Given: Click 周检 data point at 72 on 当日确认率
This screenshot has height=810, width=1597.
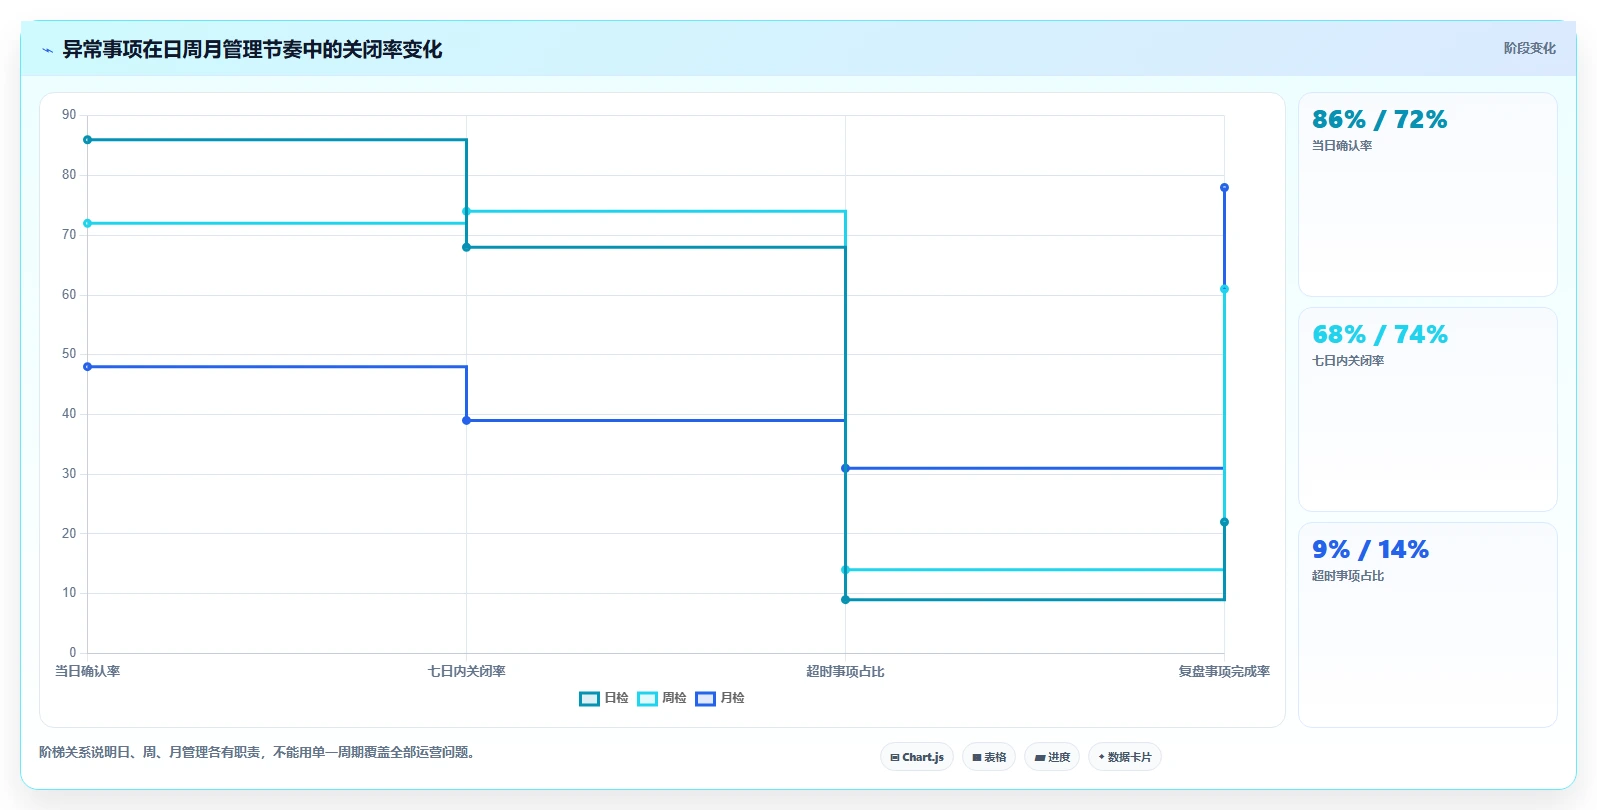Looking at the screenshot, I should 88,223.
